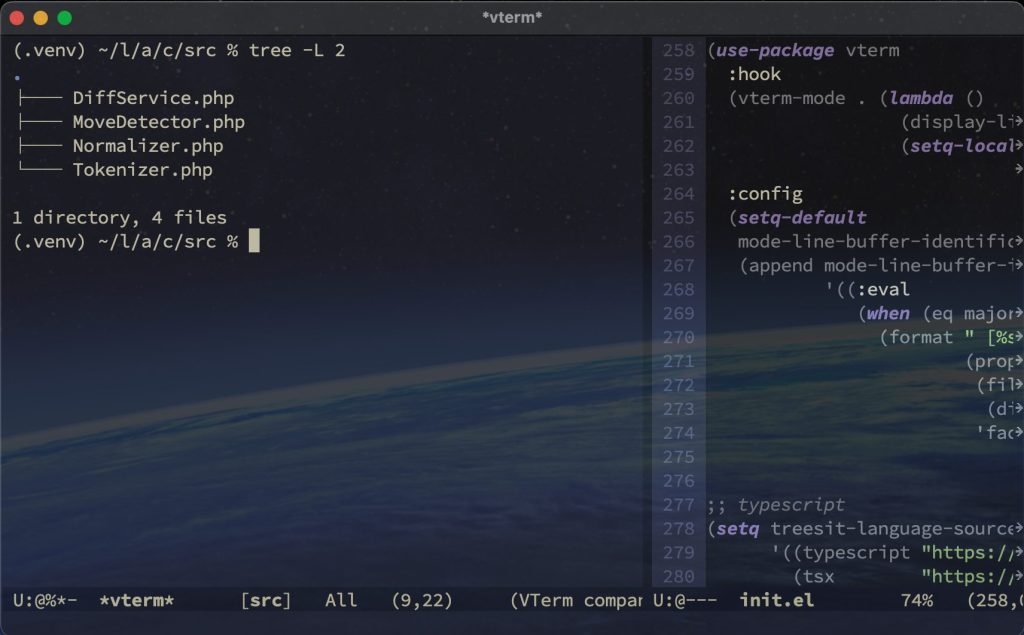Image resolution: width=1024 pixels, height=635 pixels.
Task: Click DiffService.php in tree output
Action: tap(153, 98)
